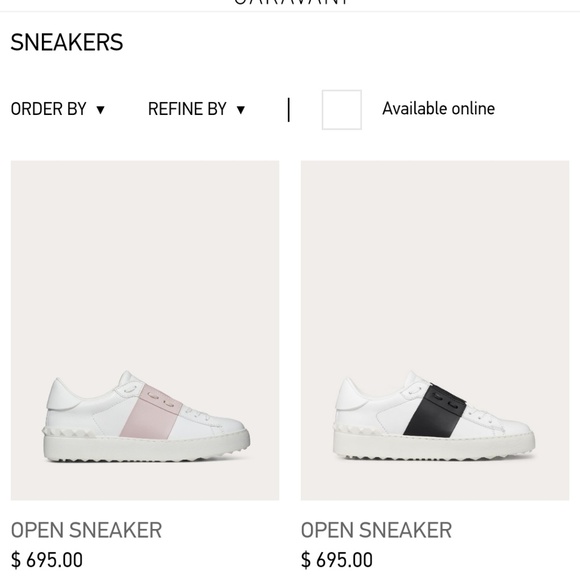Open the pink stripe Open Sneaker image

click(x=145, y=330)
